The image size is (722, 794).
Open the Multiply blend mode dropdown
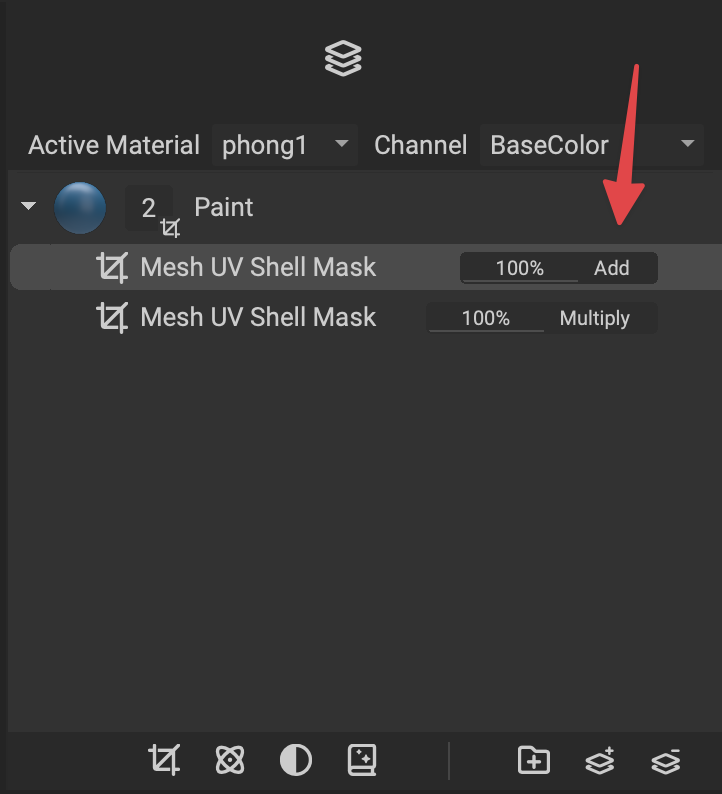point(595,319)
